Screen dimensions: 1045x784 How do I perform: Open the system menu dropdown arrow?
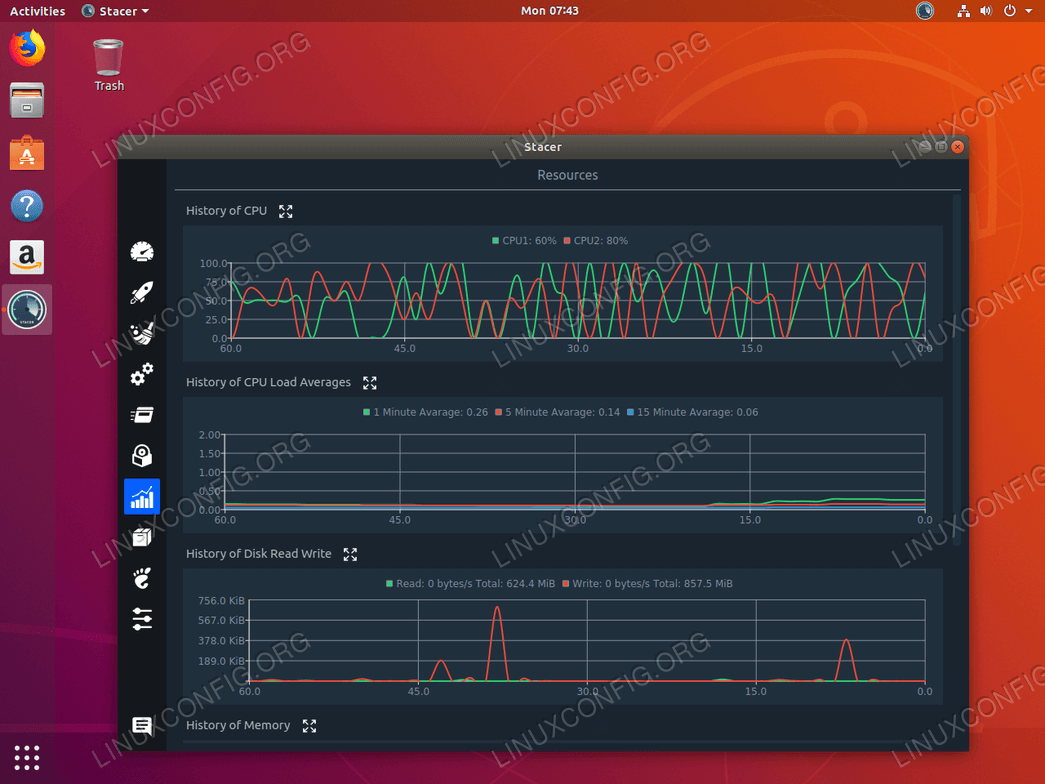point(1028,11)
